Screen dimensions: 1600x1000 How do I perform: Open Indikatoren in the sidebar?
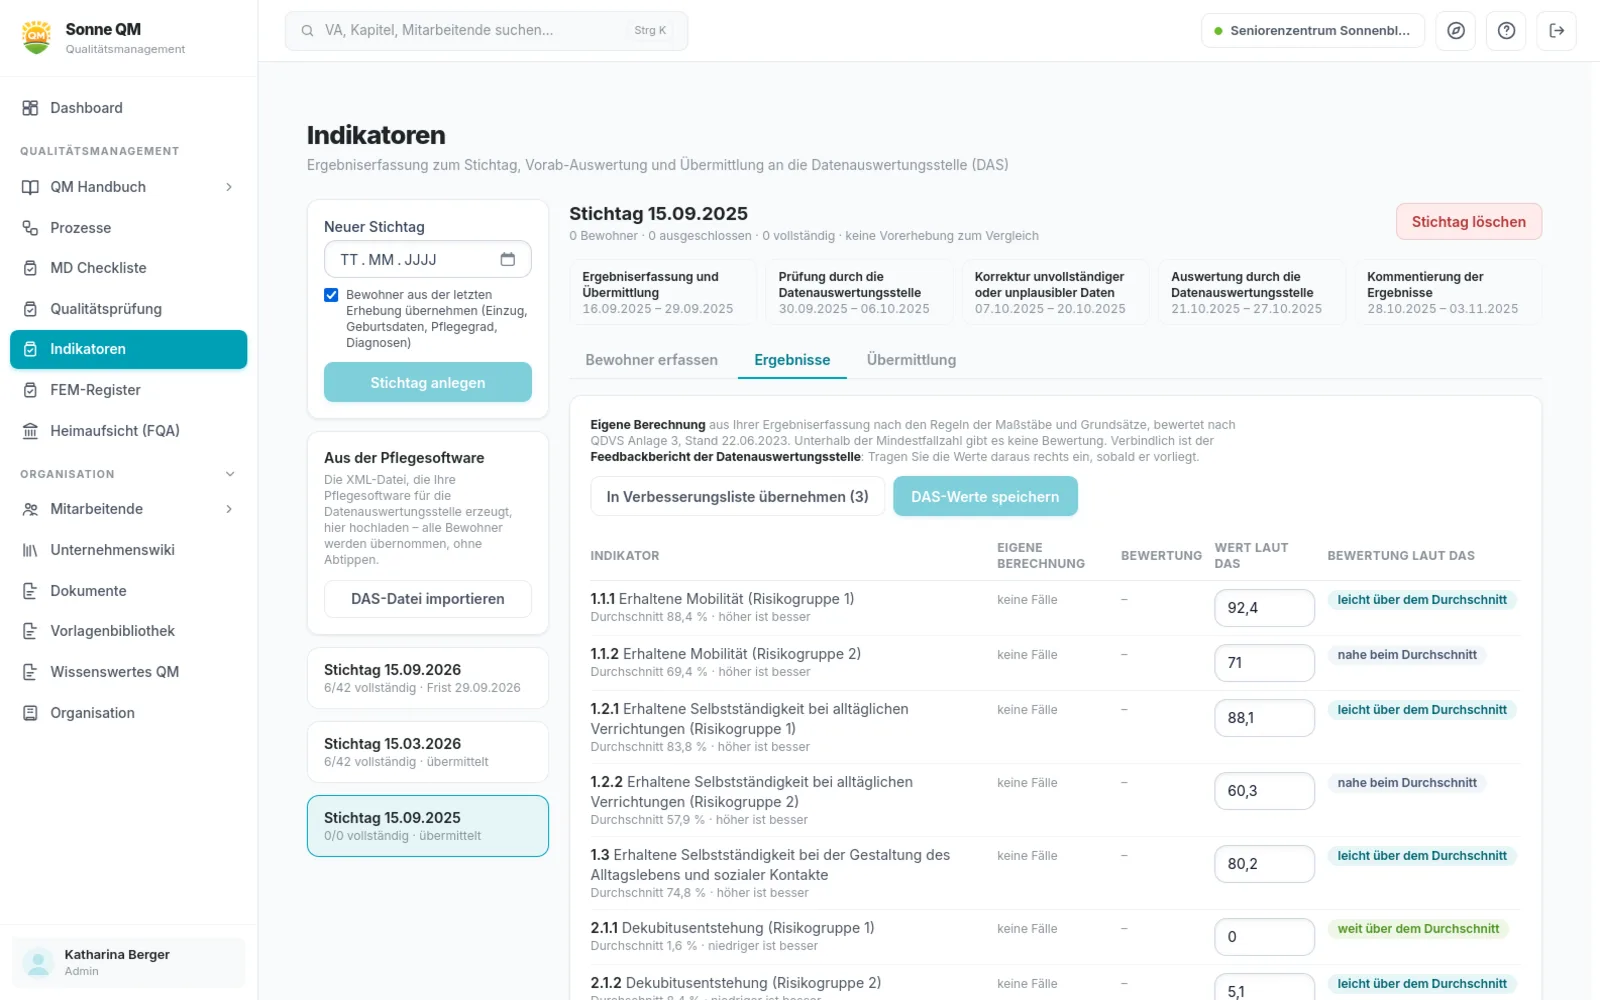pos(128,349)
